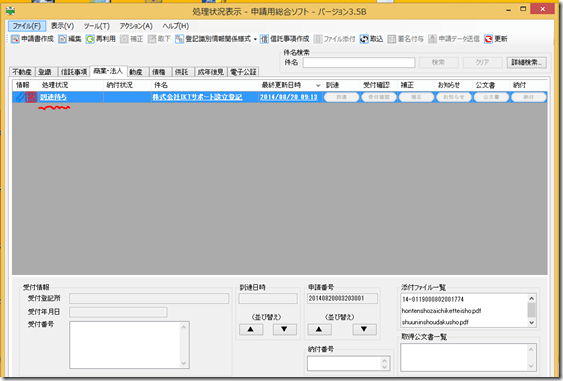Open the 株式会社IKTサポート設立登記 link
The width and height of the screenshot is (563, 381).
(x=197, y=97)
